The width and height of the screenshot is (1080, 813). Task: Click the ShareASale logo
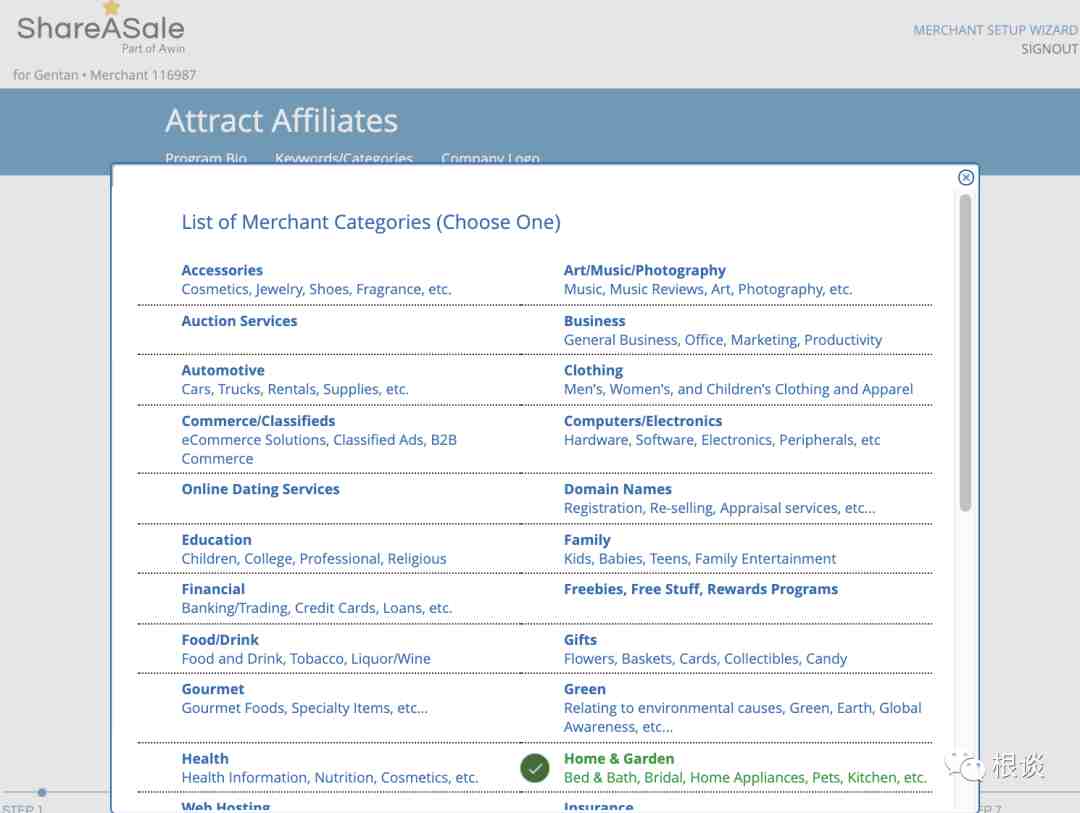click(101, 28)
